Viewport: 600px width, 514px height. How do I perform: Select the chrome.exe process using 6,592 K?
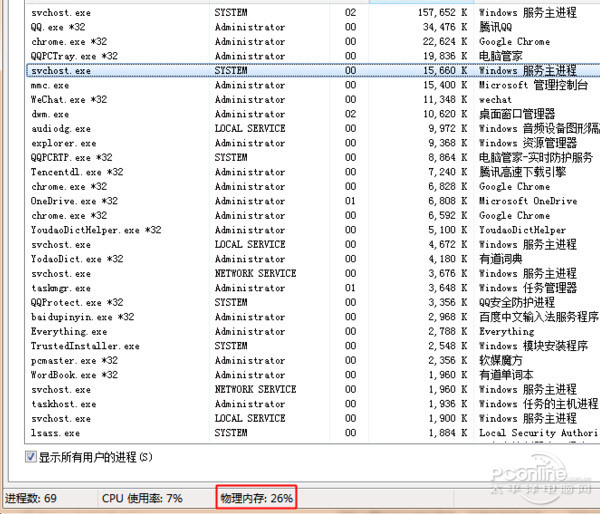313,216
